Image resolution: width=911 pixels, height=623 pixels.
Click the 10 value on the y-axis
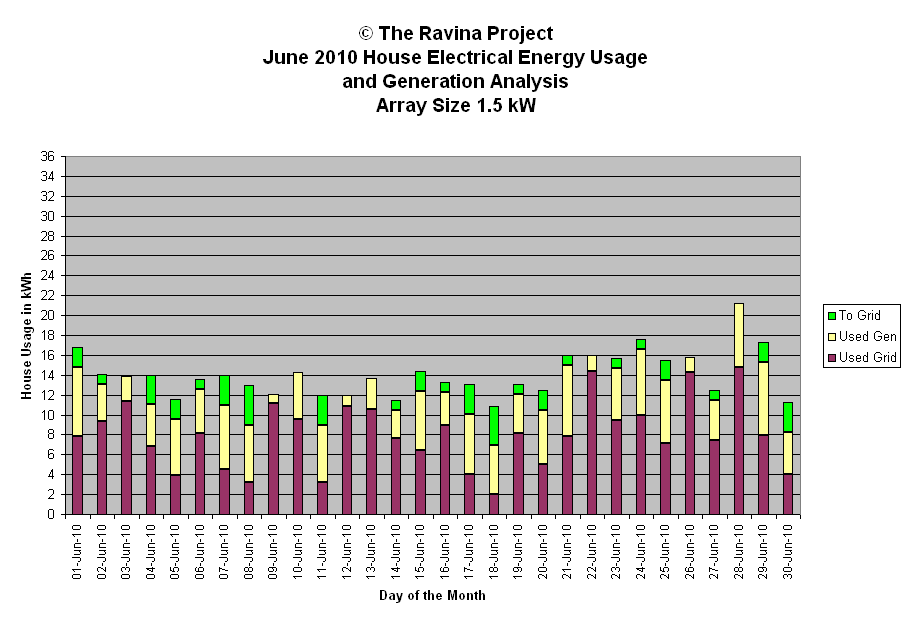tap(47, 415)
